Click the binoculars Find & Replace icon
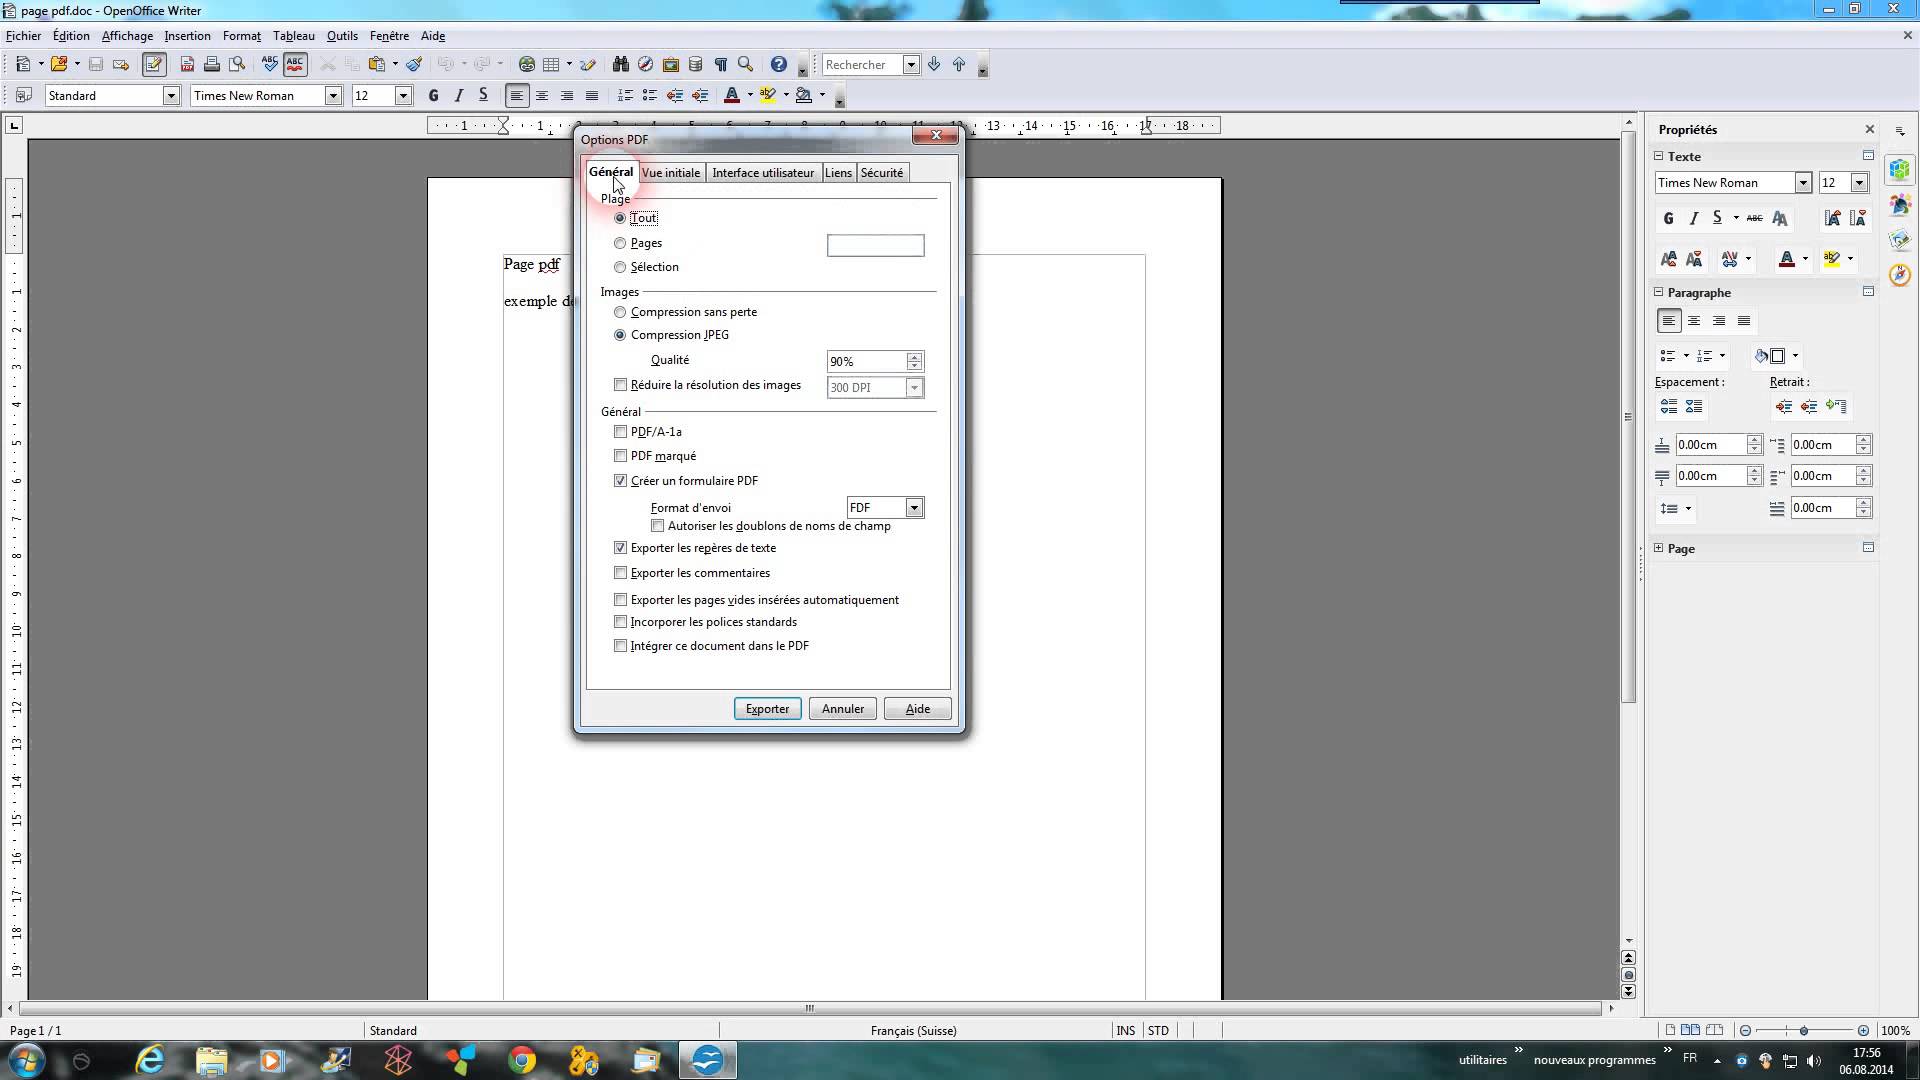The height and width of the screenshot is (1080, 1920). click(x=621, y=64)
